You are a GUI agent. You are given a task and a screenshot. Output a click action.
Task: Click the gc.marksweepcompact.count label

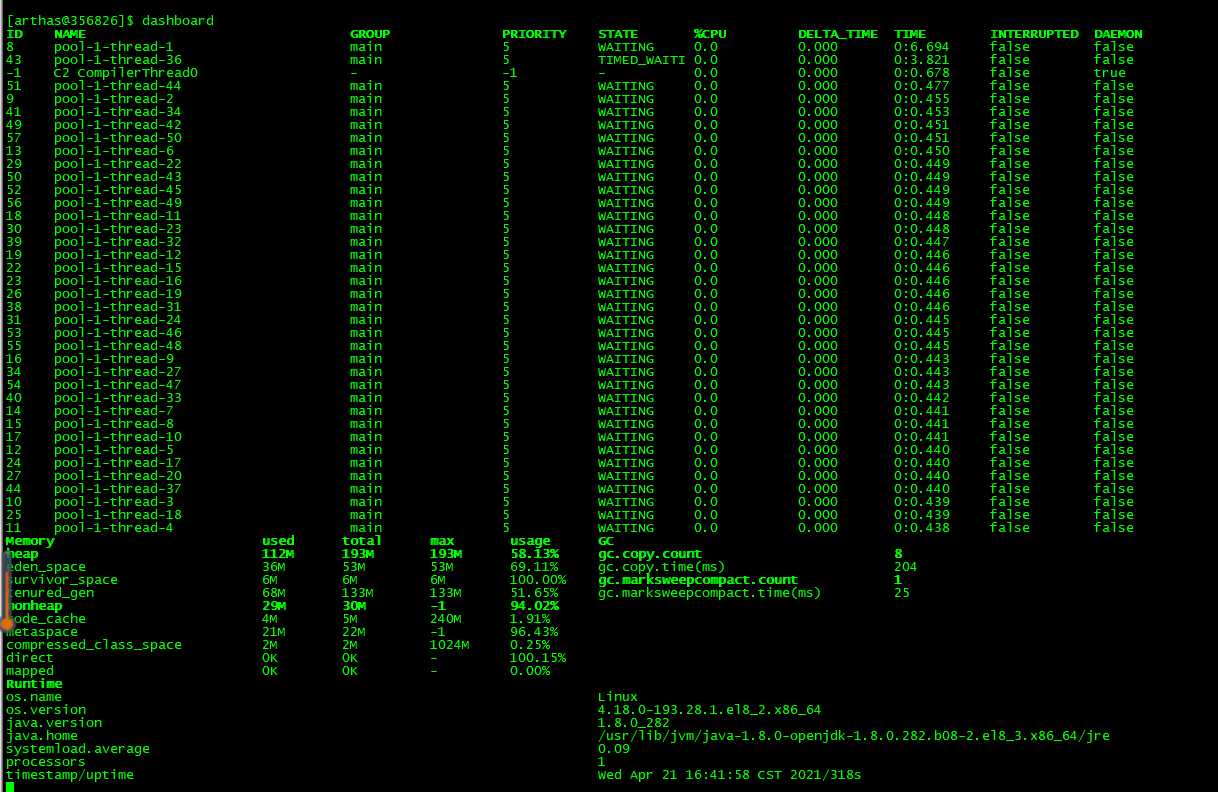click(x=698, y=580)
